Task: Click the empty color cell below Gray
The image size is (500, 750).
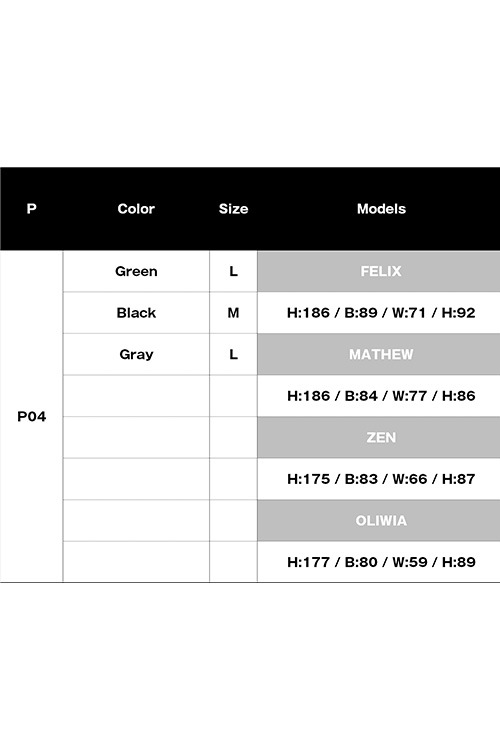Action: point(136,396)
